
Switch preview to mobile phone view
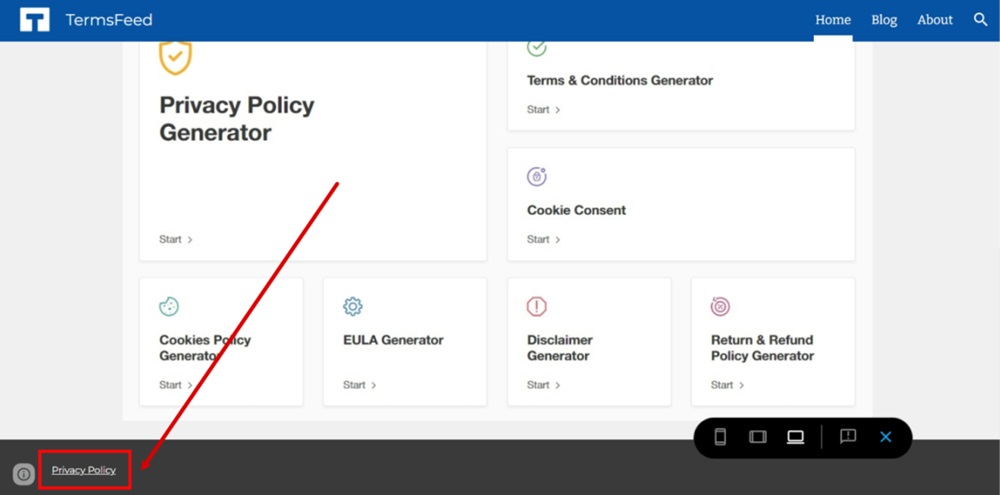click(x=720, y=437)
